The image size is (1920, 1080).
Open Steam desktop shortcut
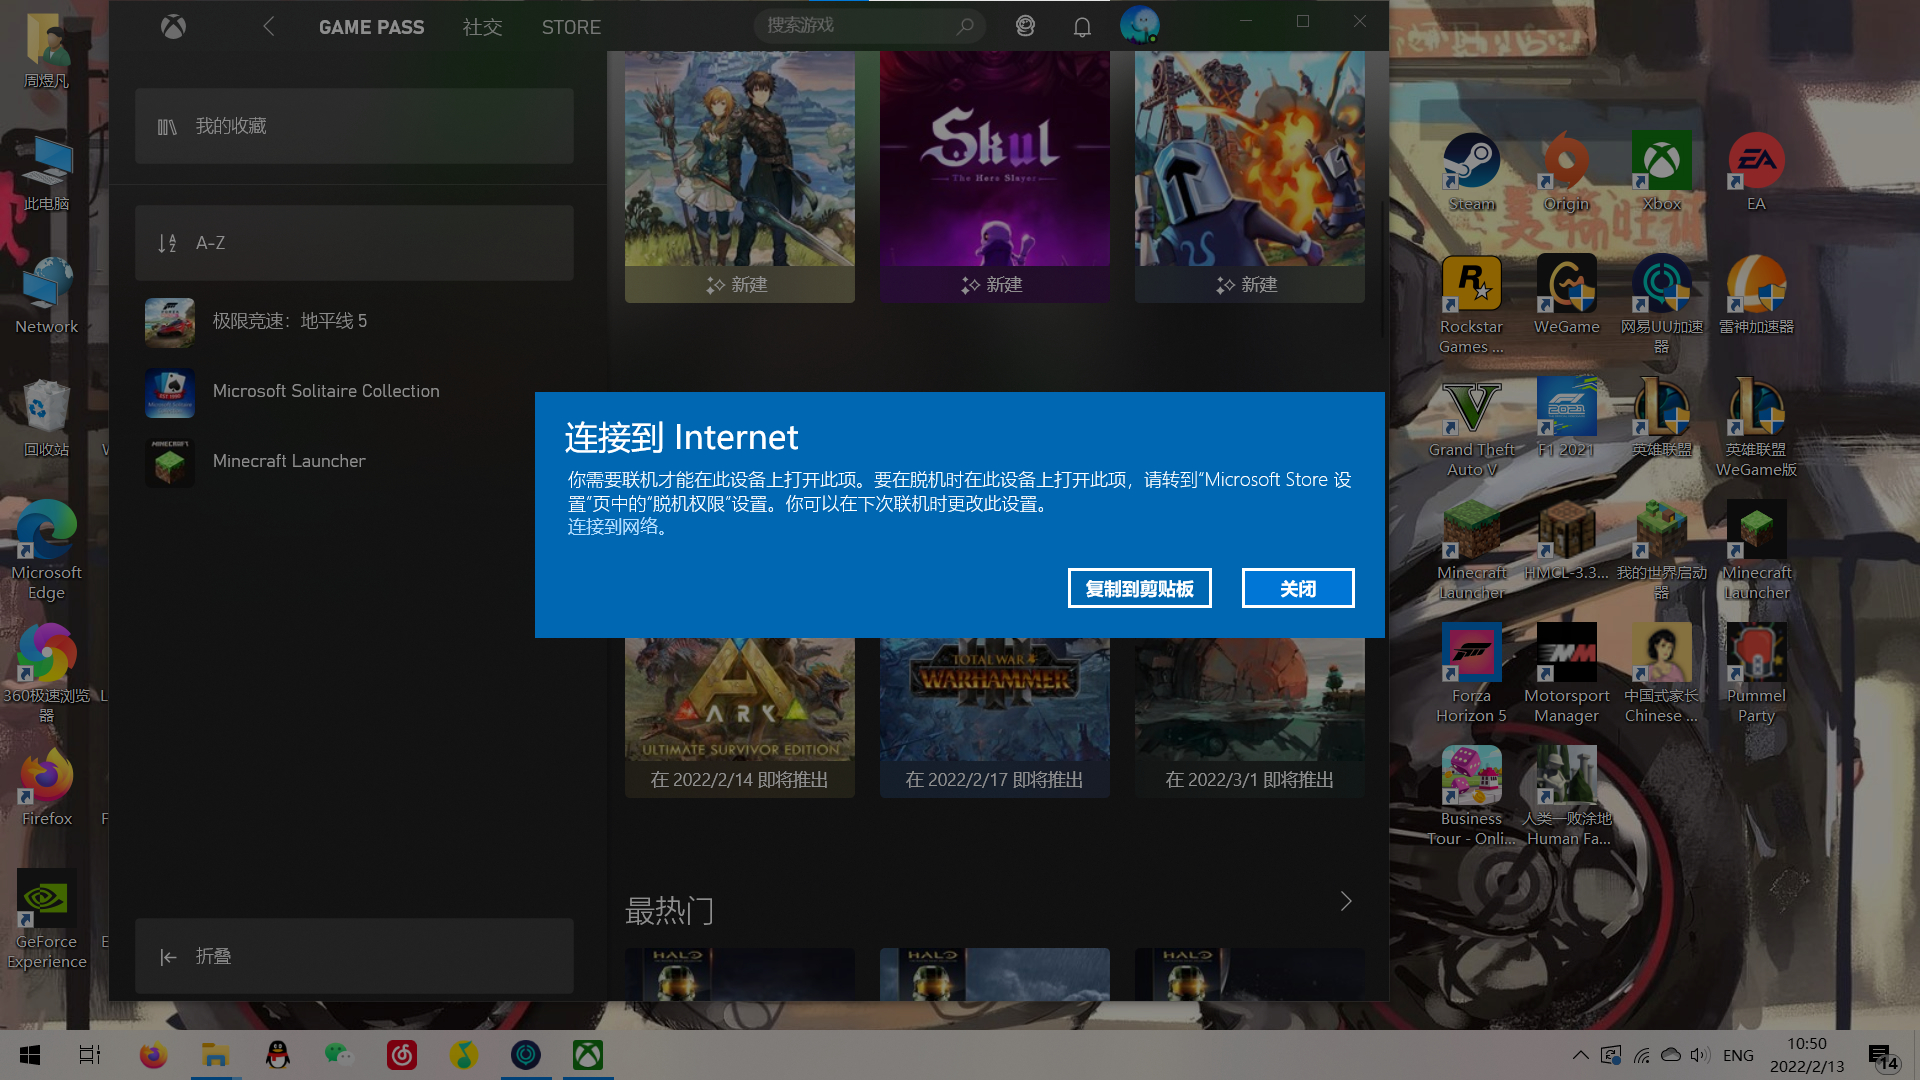(x=1471, y=173)
